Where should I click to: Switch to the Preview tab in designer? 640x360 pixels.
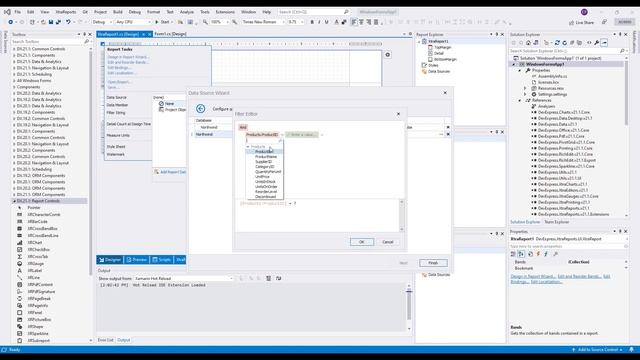137,260
